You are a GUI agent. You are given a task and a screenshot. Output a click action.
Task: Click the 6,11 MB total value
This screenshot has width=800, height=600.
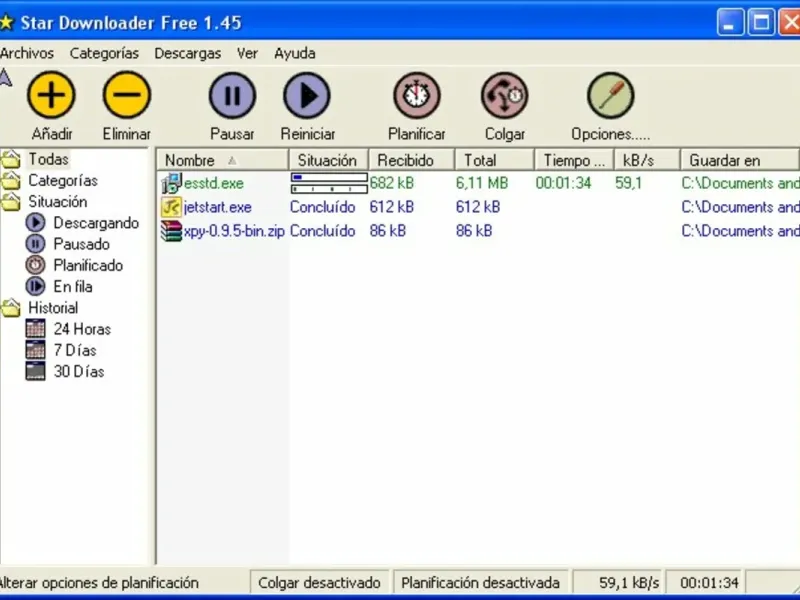pyautogui.click(x=482, y=183)
